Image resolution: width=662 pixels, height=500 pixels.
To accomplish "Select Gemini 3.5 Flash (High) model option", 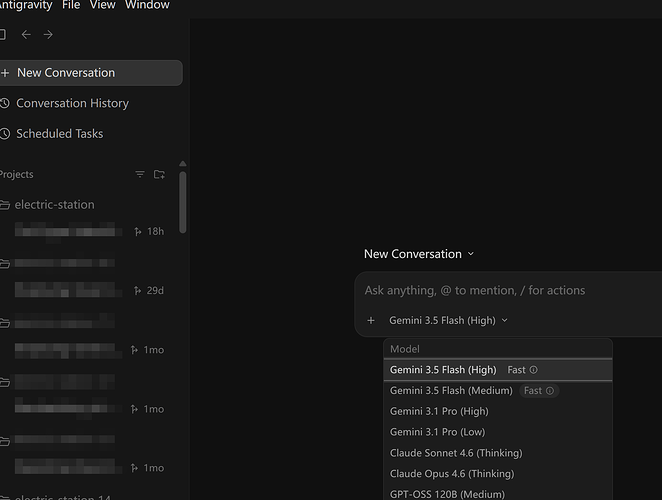I will pyautogui.click(x=498, y=370).
